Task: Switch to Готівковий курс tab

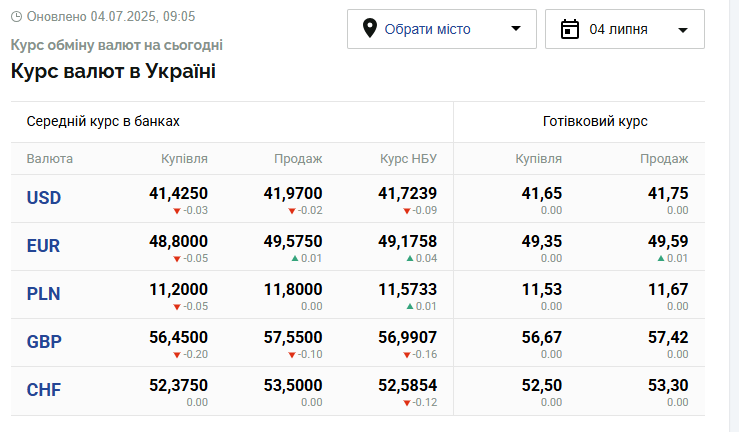Action: [x=595, y=121]
